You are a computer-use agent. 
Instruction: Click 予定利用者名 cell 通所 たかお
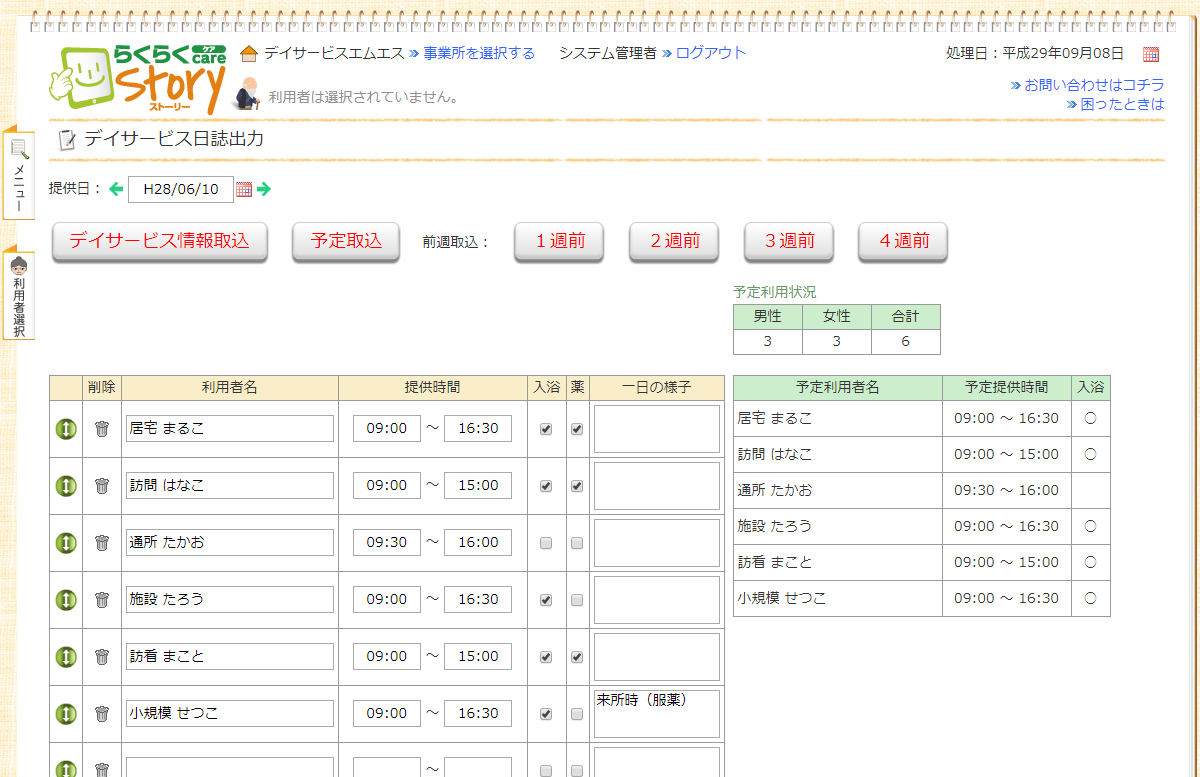[838, 491]
